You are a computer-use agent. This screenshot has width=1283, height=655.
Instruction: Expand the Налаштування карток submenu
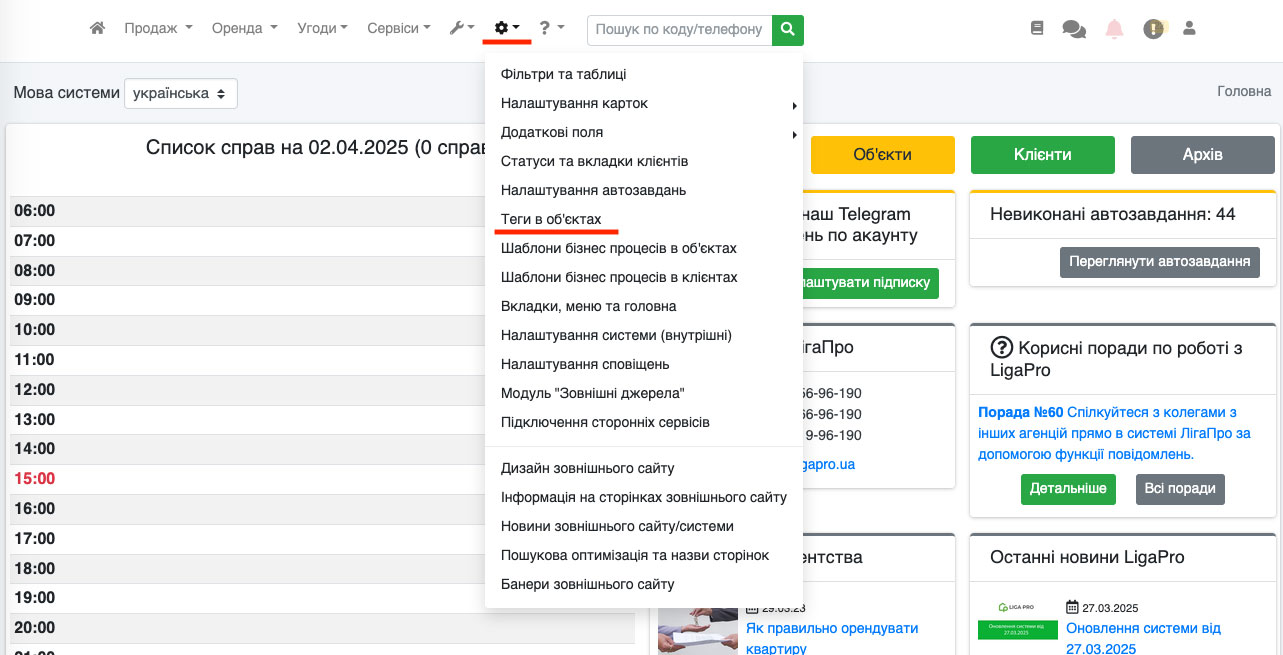[648, 104]
